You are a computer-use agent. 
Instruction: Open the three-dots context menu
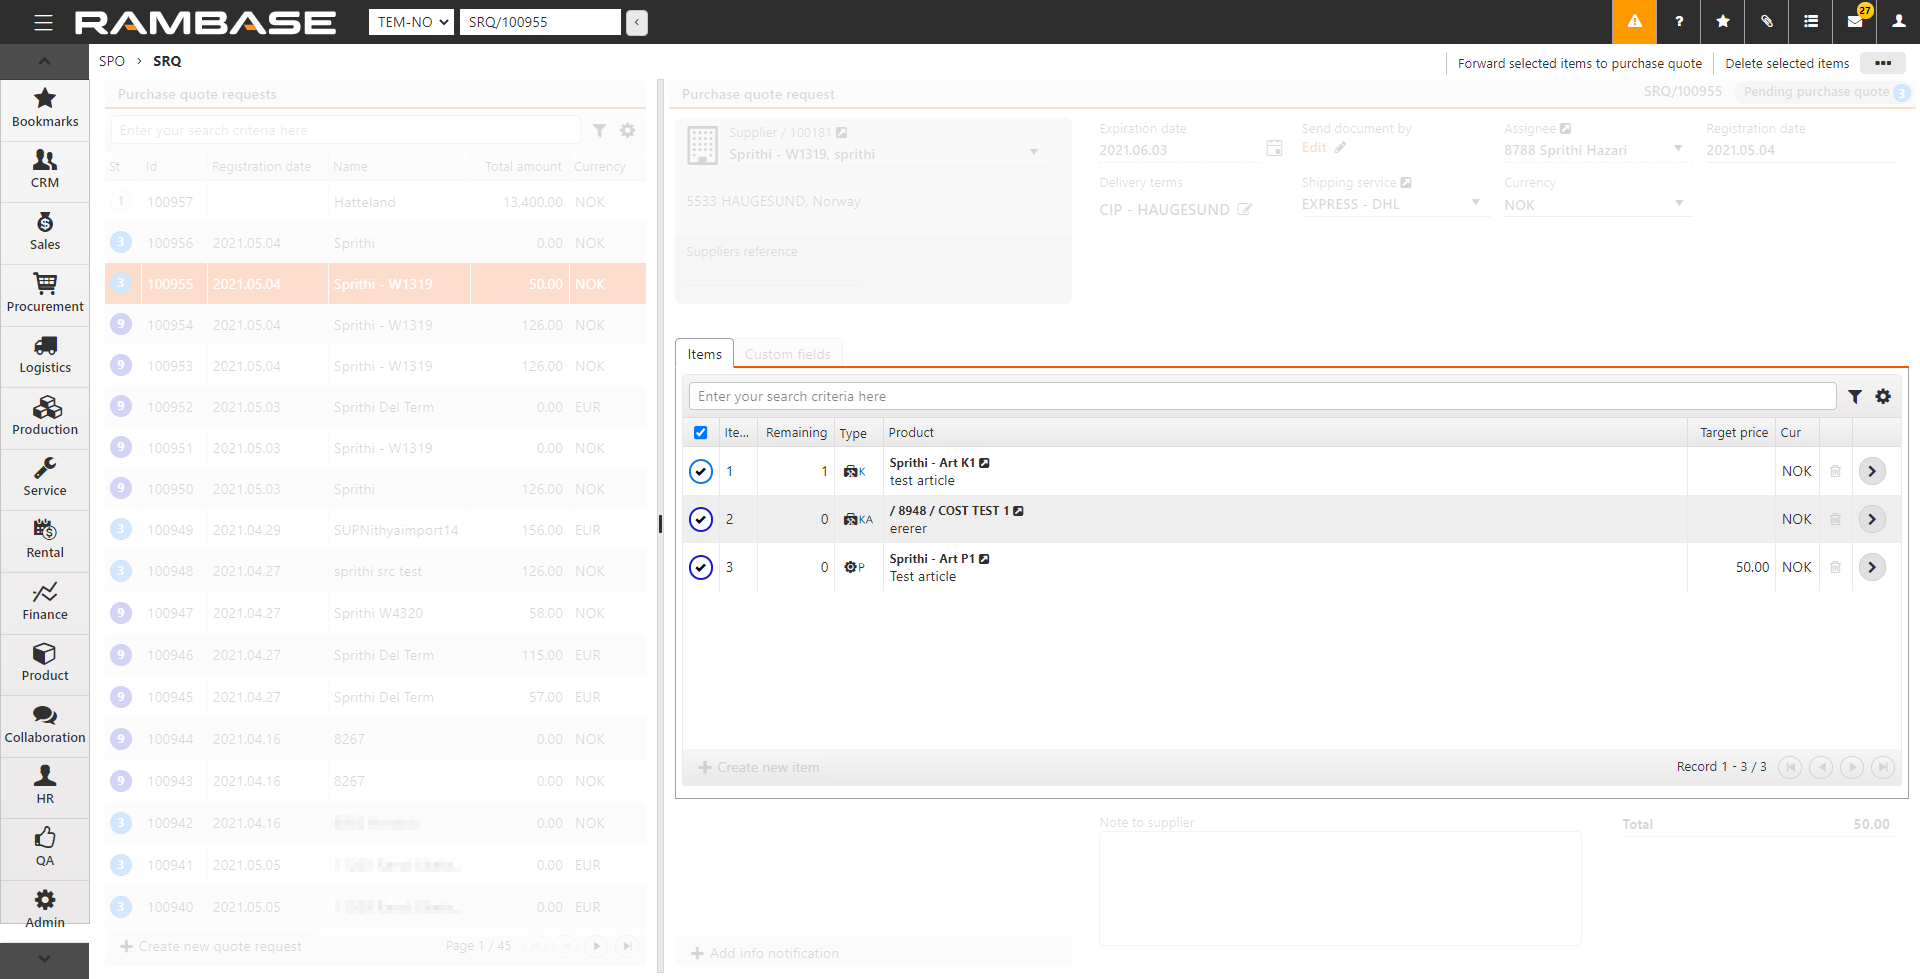coord(1883,63)
